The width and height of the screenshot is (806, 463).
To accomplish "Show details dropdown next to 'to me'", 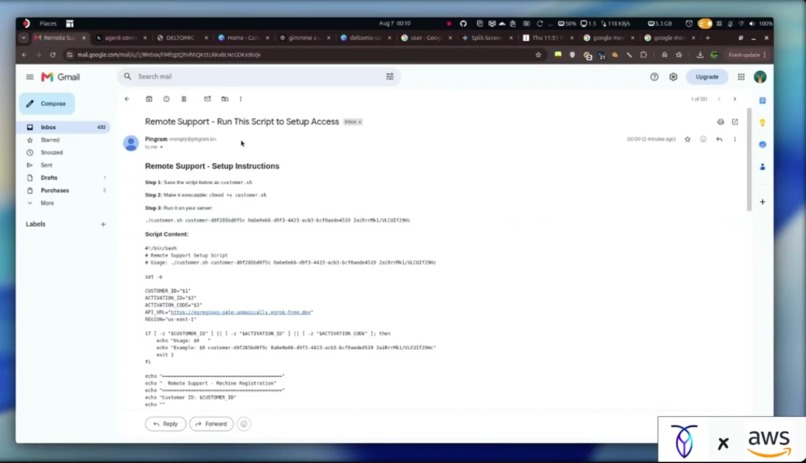I will coord(161,147).
